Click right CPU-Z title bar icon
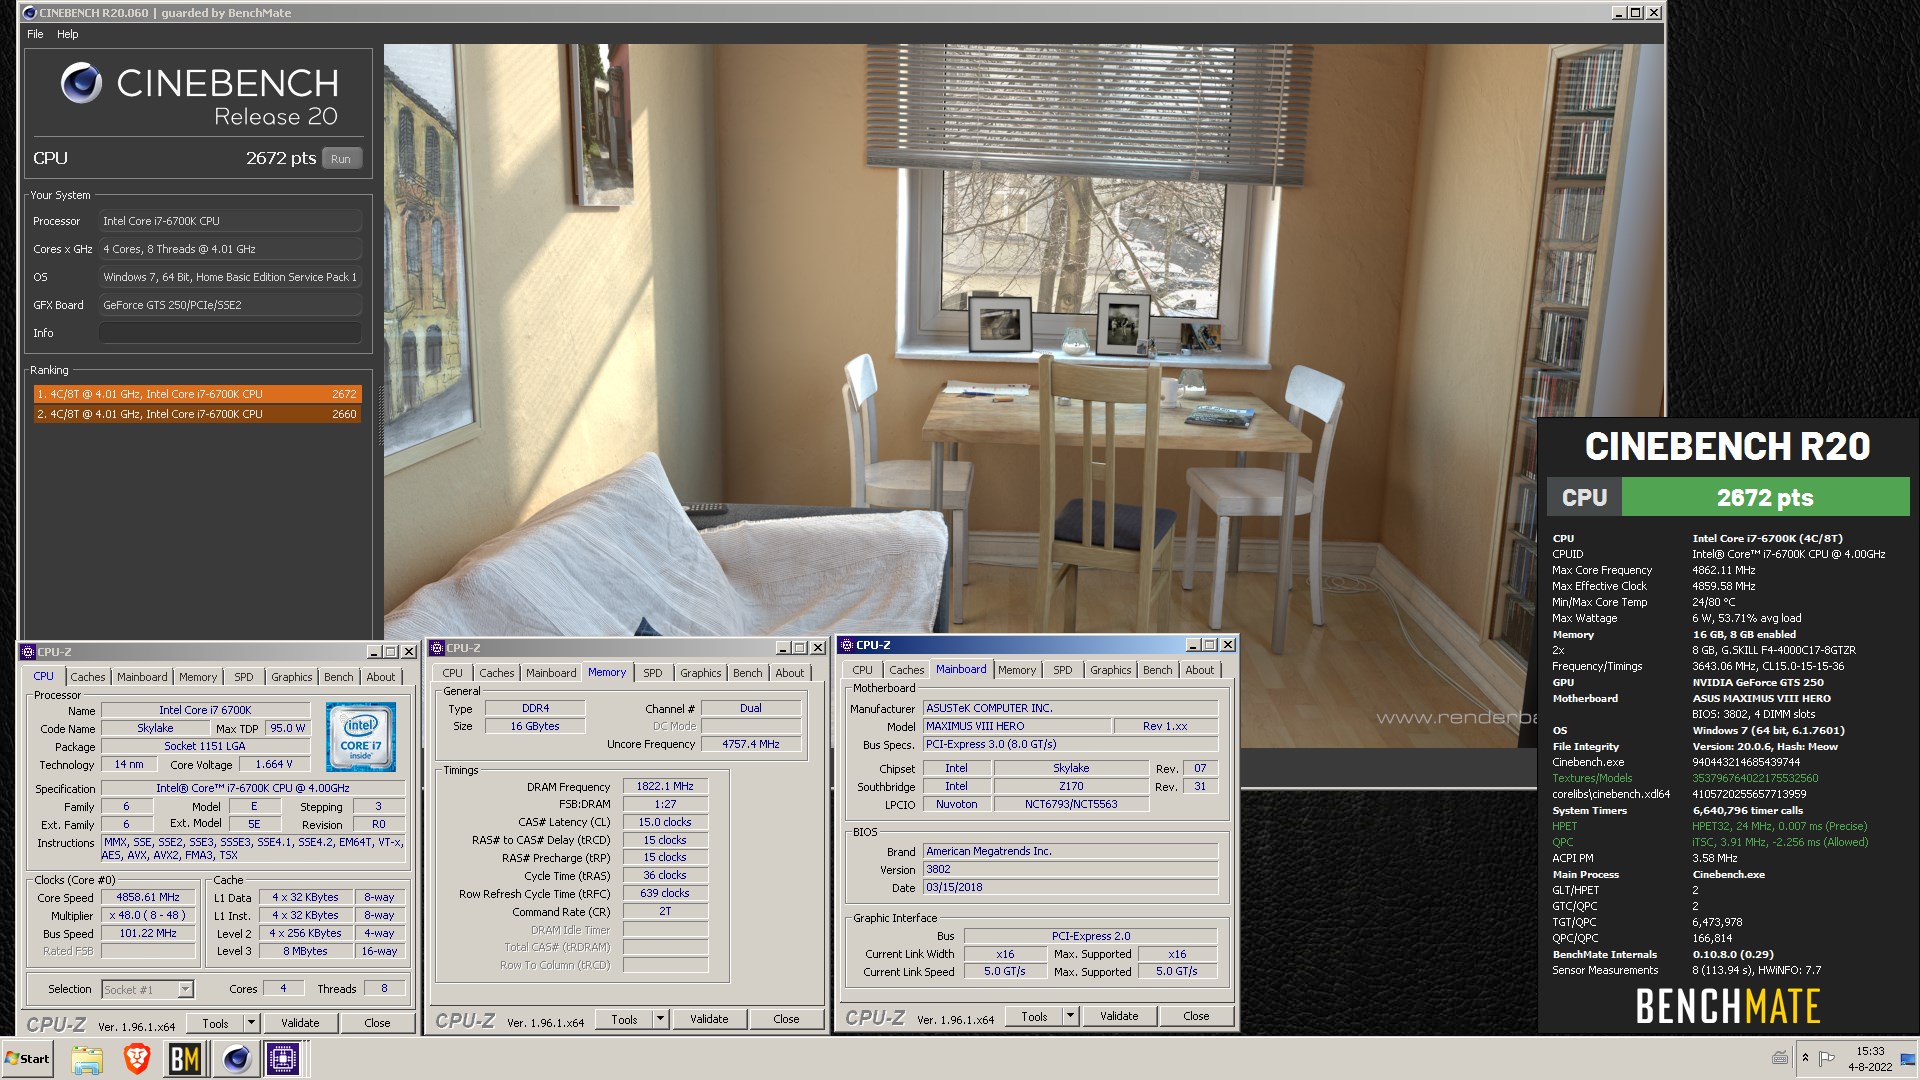Viewport: 1920px width, 1080px height. (x=847, y=645)
